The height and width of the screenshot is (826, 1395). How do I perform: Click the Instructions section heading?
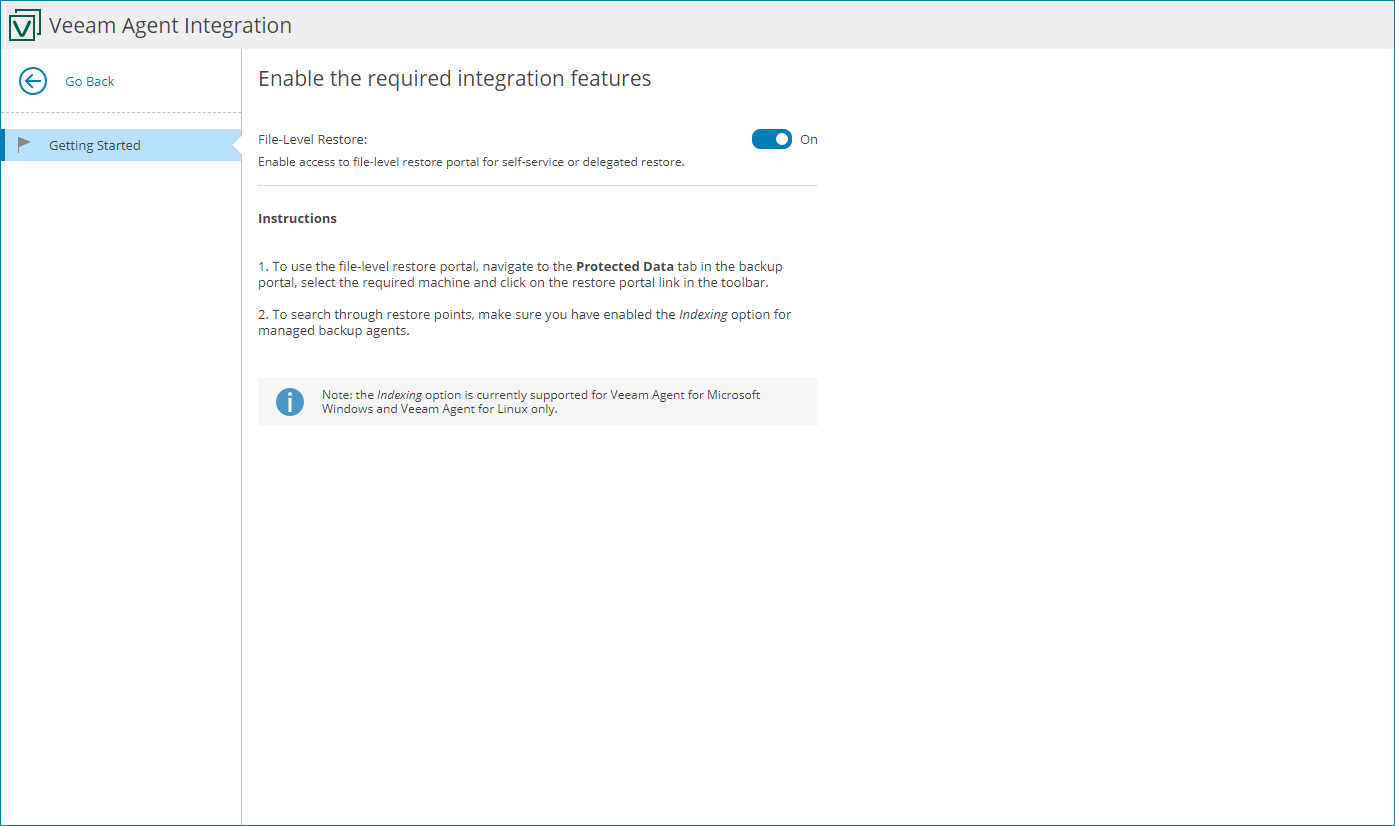point(297,218)
